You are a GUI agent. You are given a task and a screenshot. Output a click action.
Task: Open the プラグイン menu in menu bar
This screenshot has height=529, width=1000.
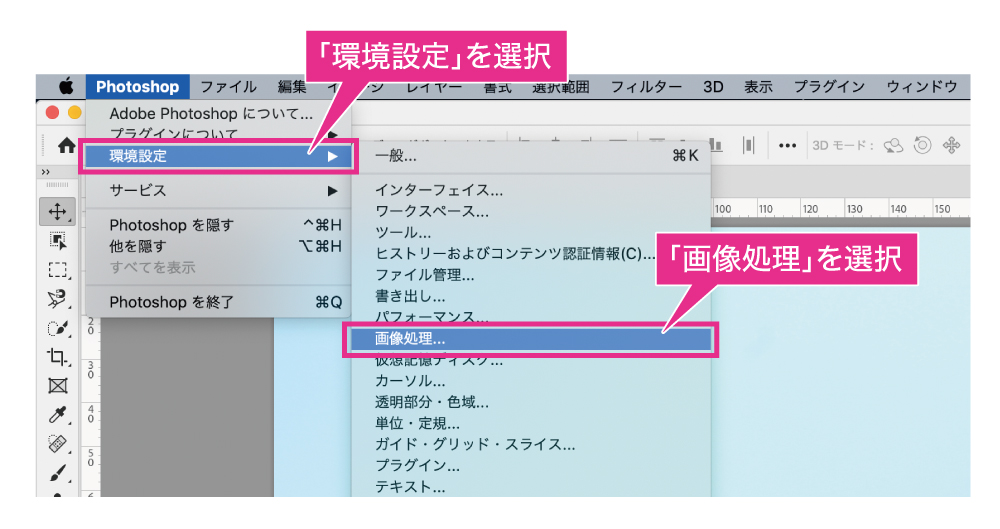point(829,87)
